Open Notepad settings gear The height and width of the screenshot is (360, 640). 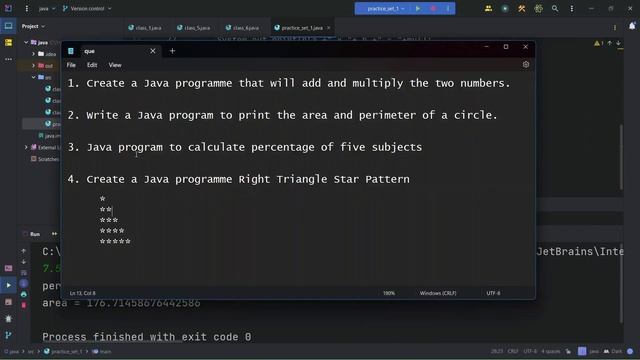coord(526,64)
